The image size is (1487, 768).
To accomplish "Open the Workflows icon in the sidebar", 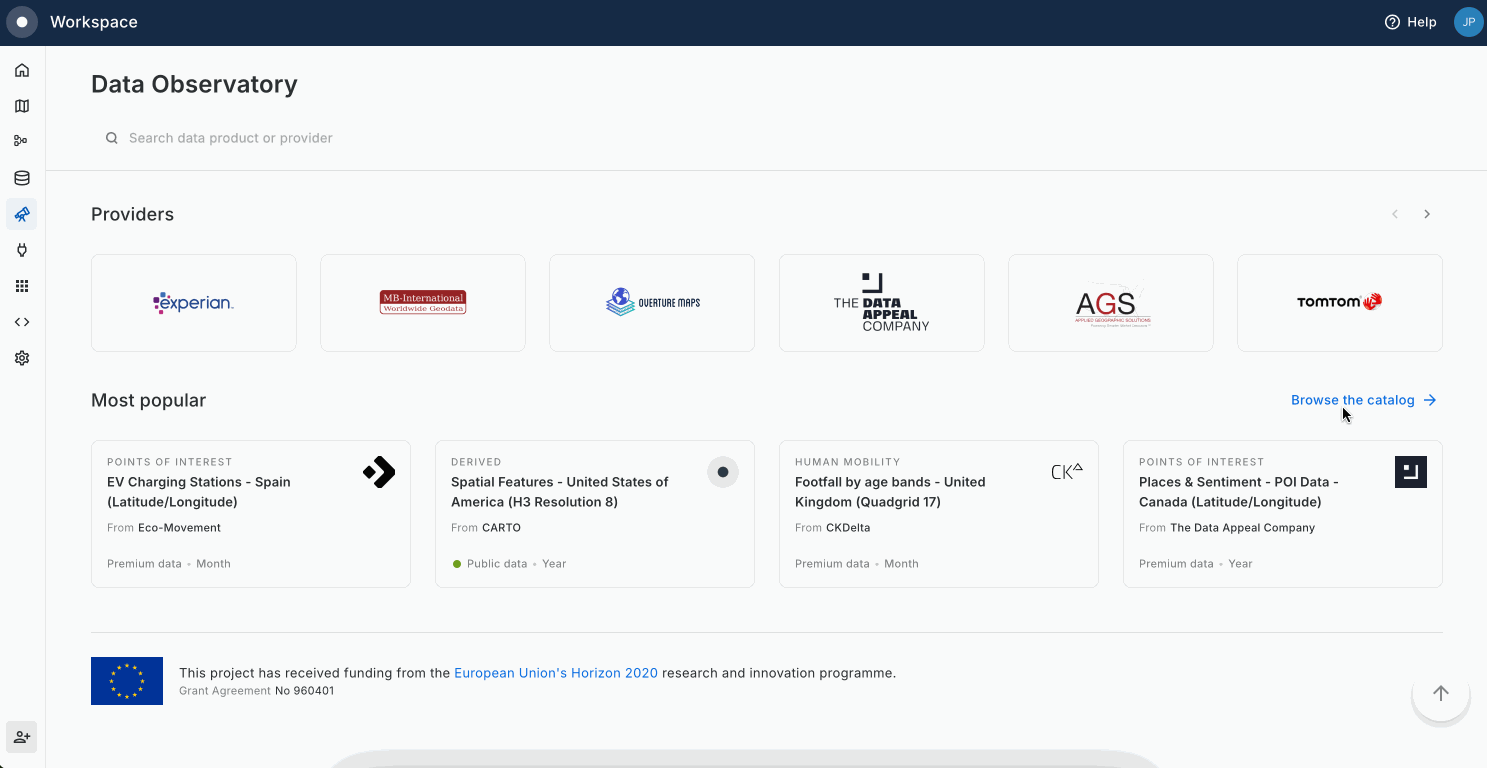I will pyautogui.click(x=22, y=141).
